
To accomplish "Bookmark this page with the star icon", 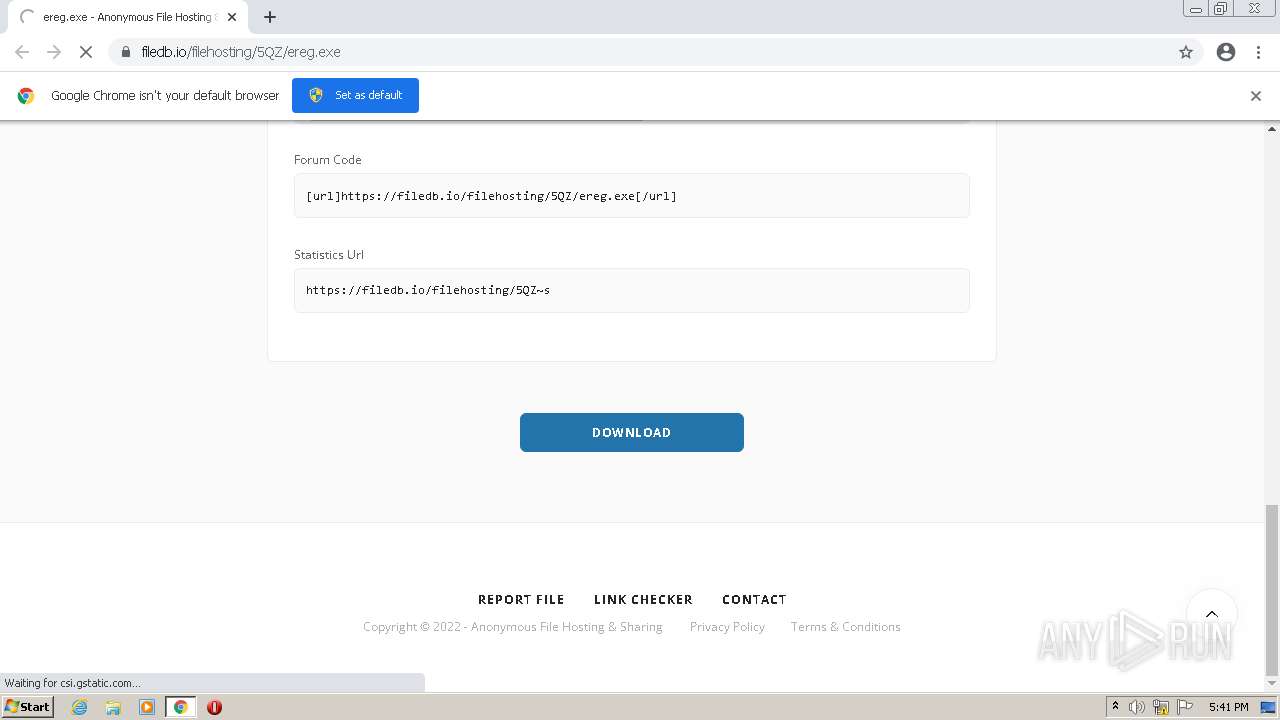I will (x=1186, y=52).
